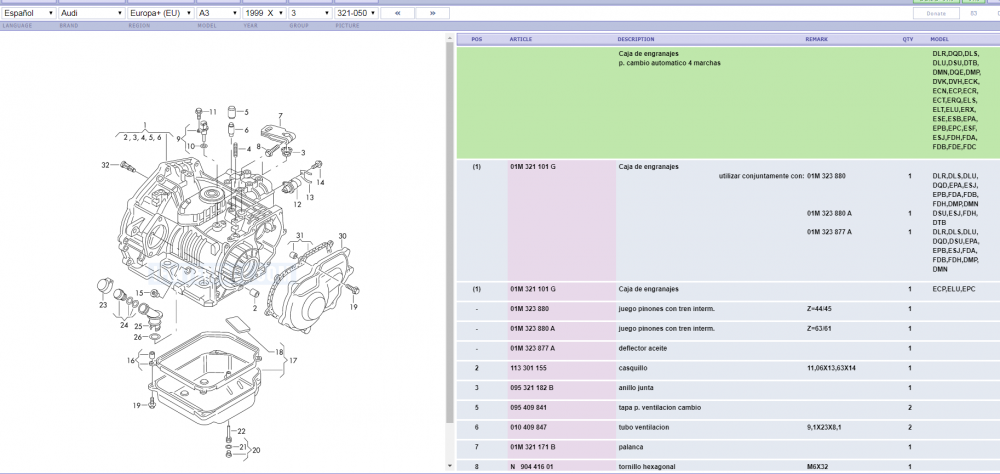Click the DESCRIPTION column header

(635, 39)
